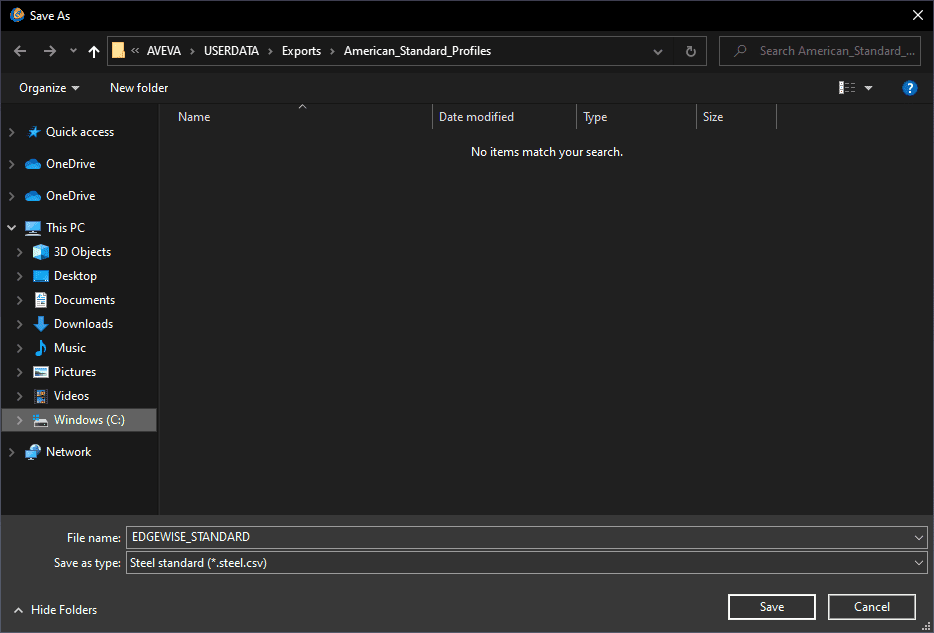Sort by the Name column
The height and width of the screenshot is (633, 934).
pos(194,117)
